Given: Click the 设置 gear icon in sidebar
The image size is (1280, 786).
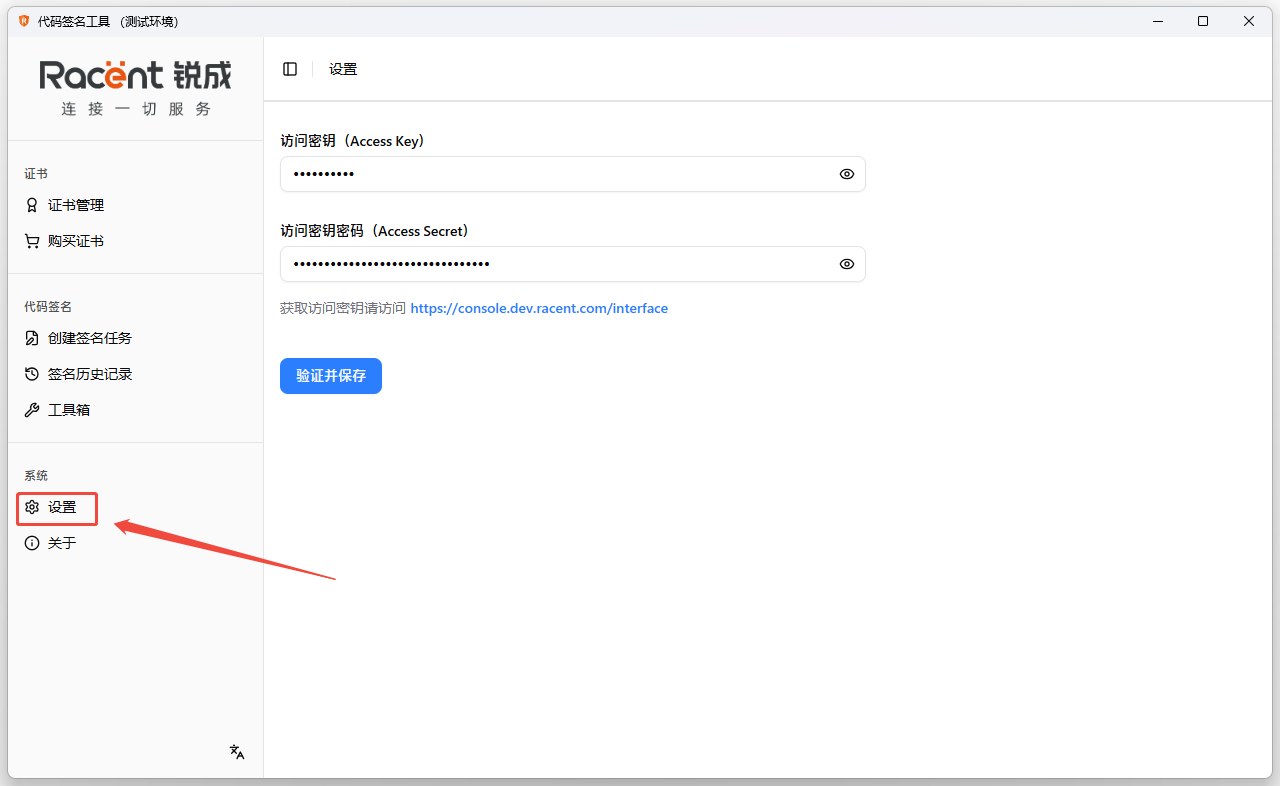Looking at the screenshot, I should click(32, 507).
